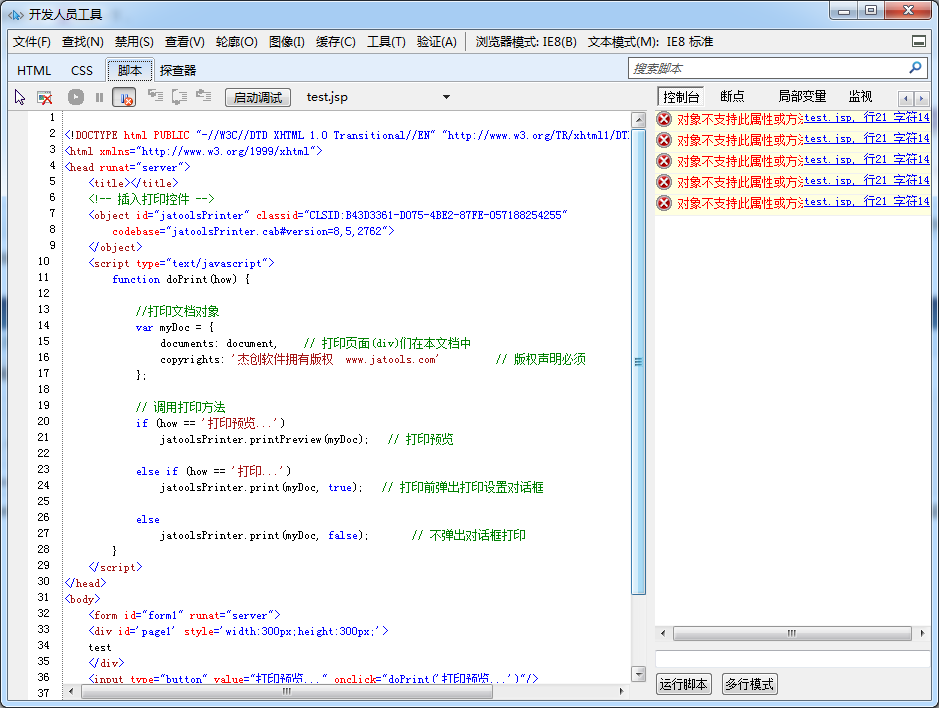Viewport: 939px width, 708px height.
Task: Click the closing head tag line
Action: pyautogui.click(x=86, y=583)
